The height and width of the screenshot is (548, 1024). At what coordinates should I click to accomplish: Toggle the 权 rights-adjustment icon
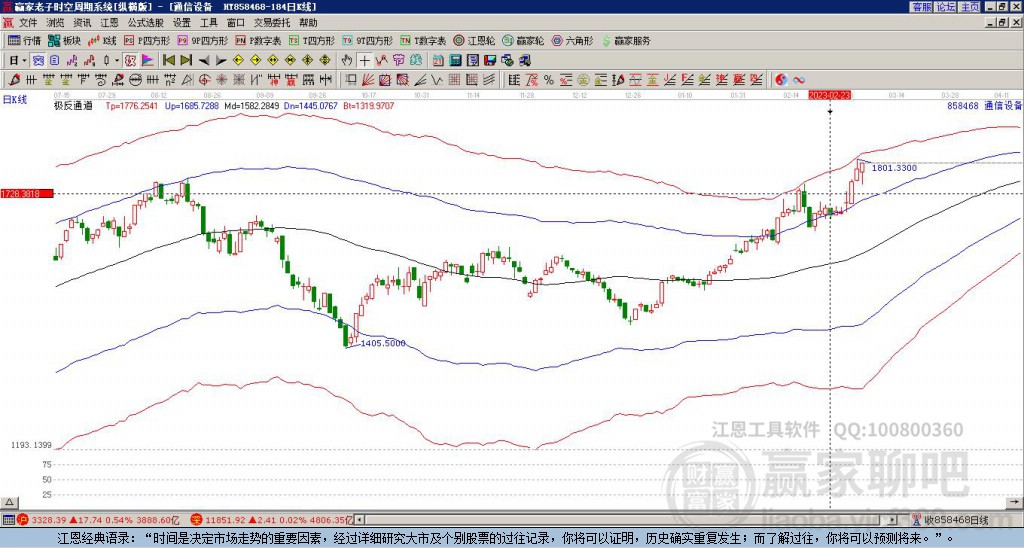coord(130,61)
